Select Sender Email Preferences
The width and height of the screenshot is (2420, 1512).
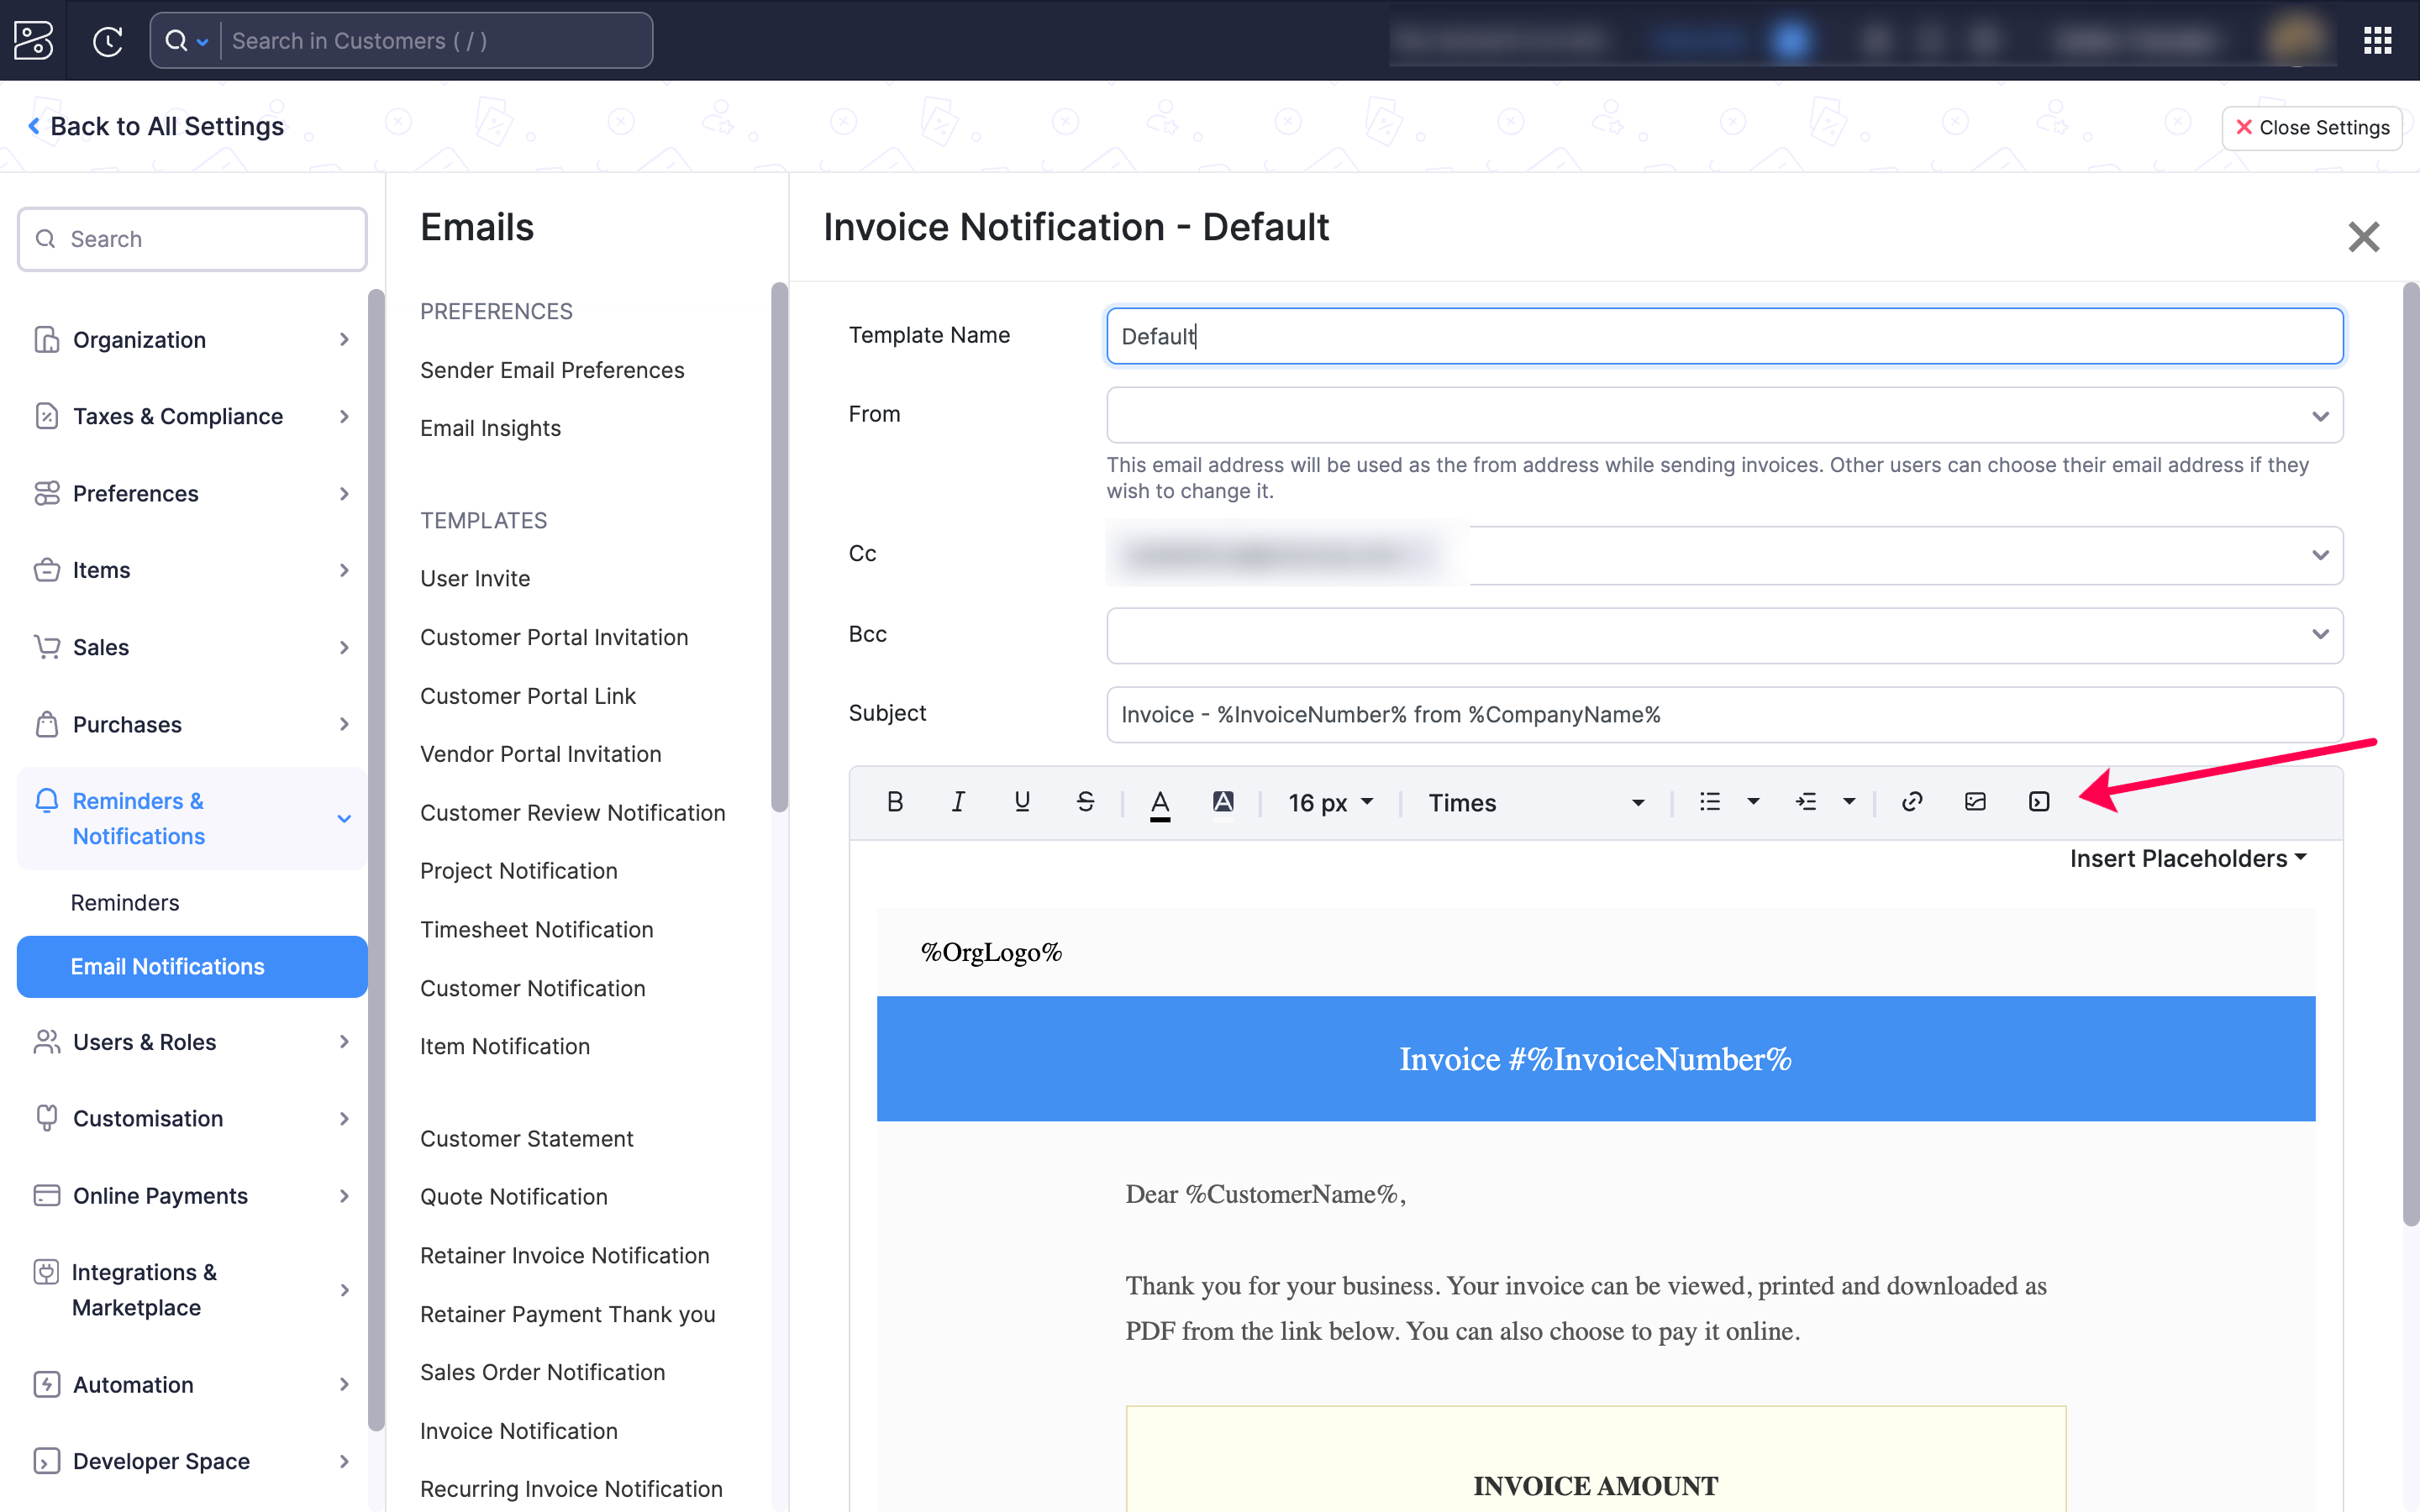552,370
